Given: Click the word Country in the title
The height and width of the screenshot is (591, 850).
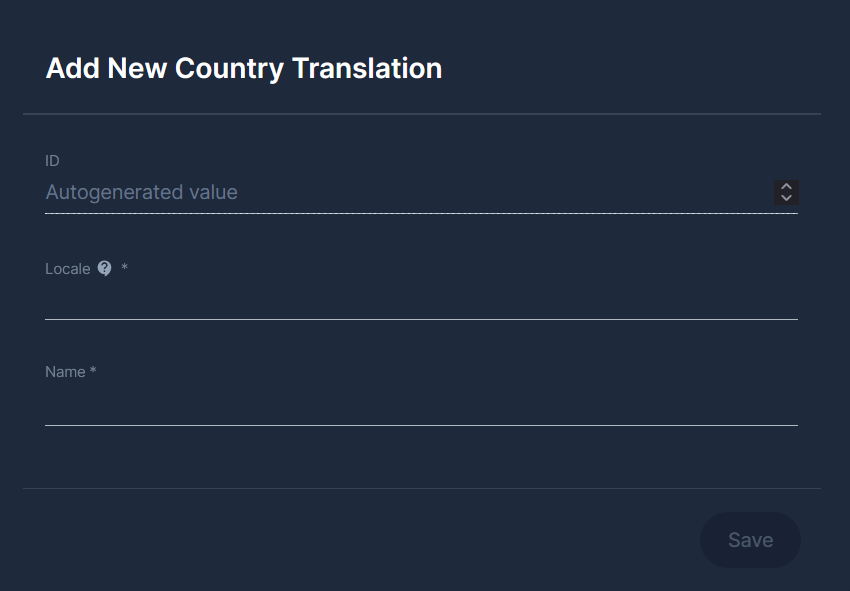Looking at the screenshot, I should pos(229,68).
